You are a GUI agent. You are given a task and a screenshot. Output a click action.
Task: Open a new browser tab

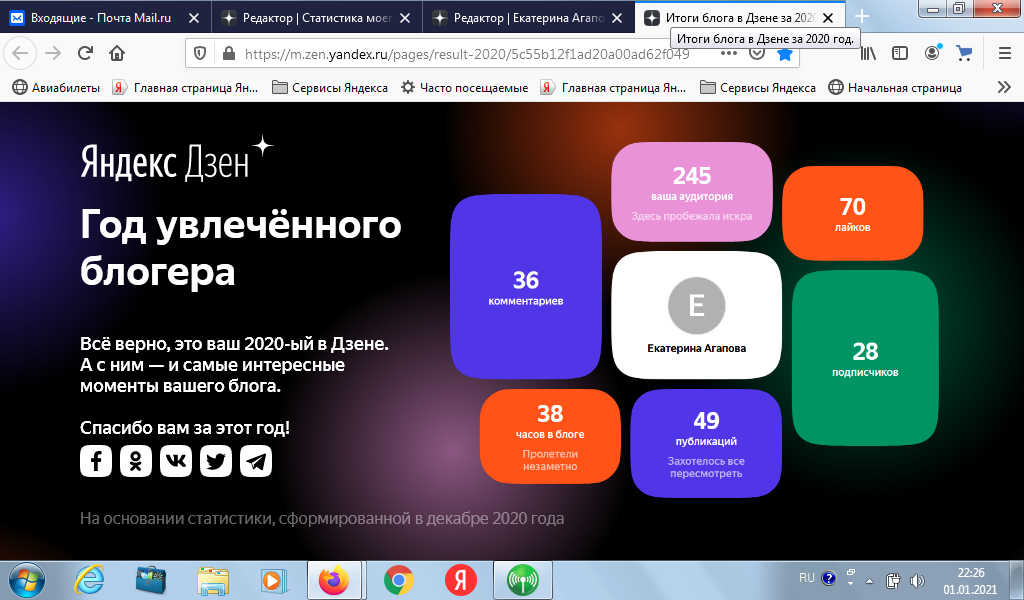862,17
